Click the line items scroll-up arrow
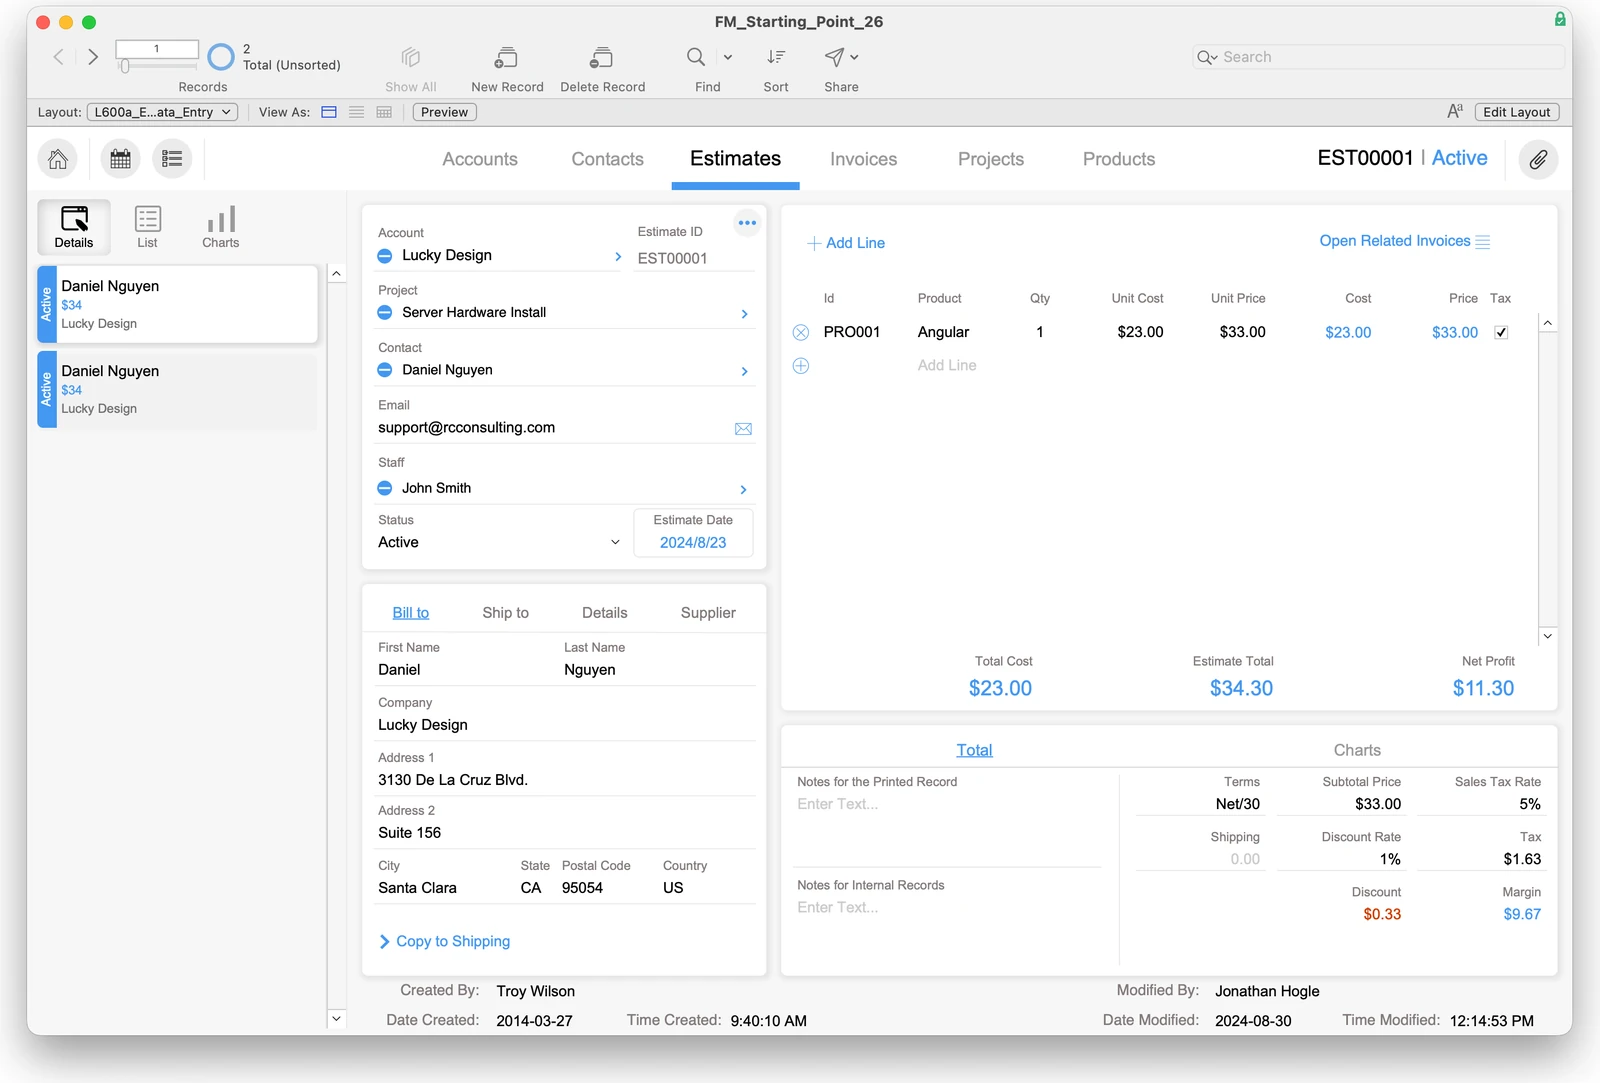This screenshot has height=1083, width=1600. 1547,323
